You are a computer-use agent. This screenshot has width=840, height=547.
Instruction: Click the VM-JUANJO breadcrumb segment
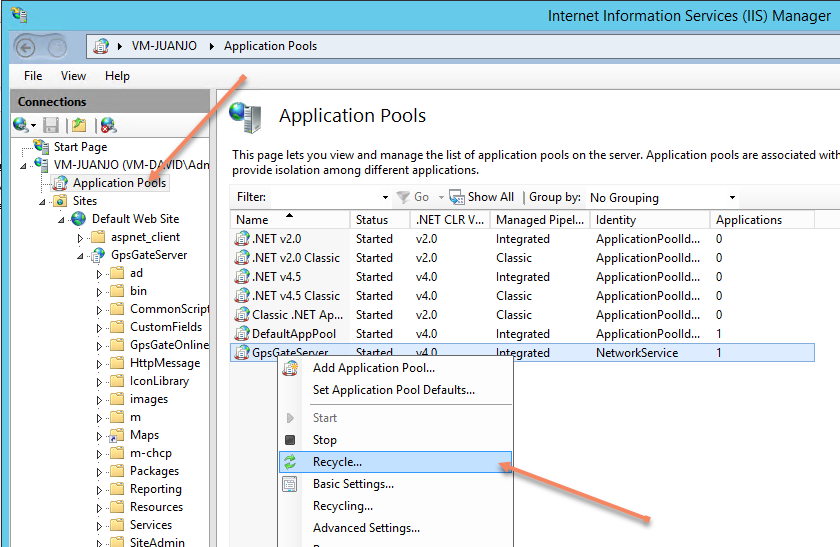[x=164, y=46]
